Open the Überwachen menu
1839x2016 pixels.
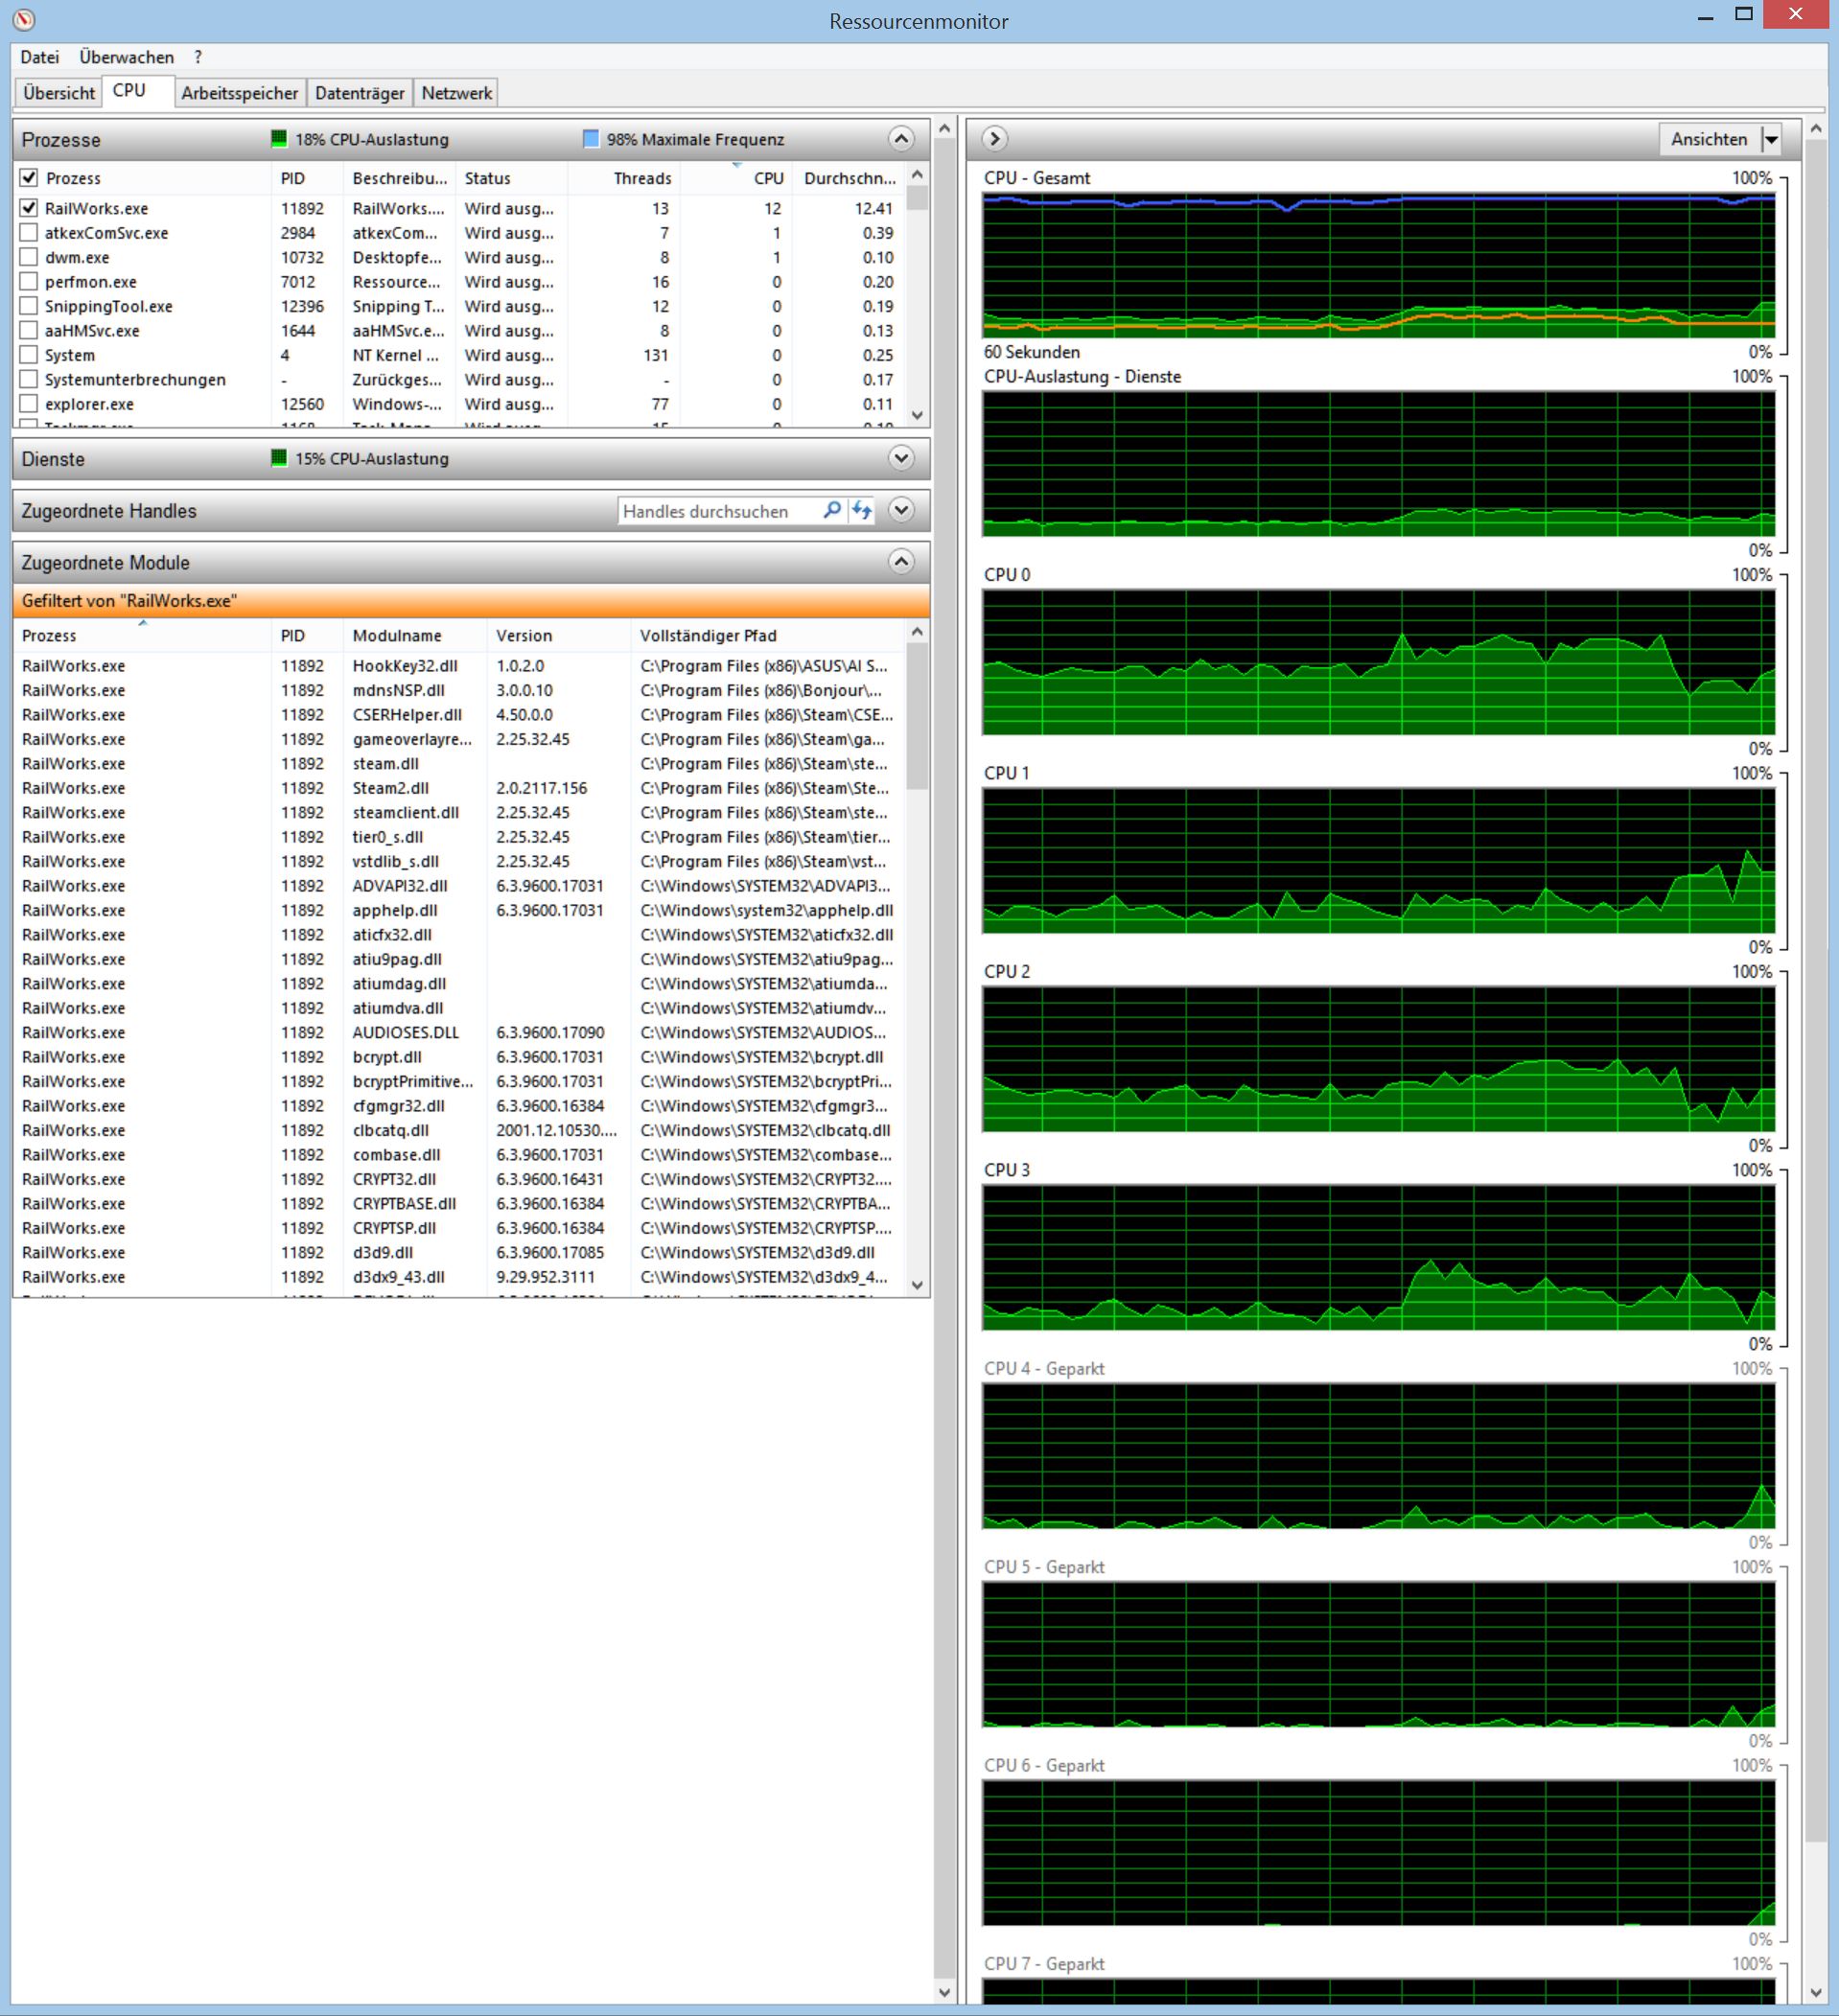pos(127,57)
